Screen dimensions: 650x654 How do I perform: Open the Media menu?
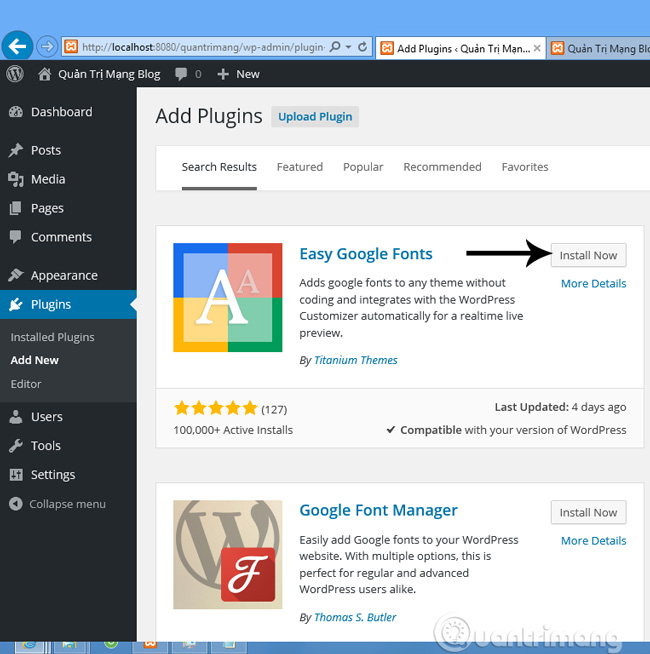(x=48, y=179)
